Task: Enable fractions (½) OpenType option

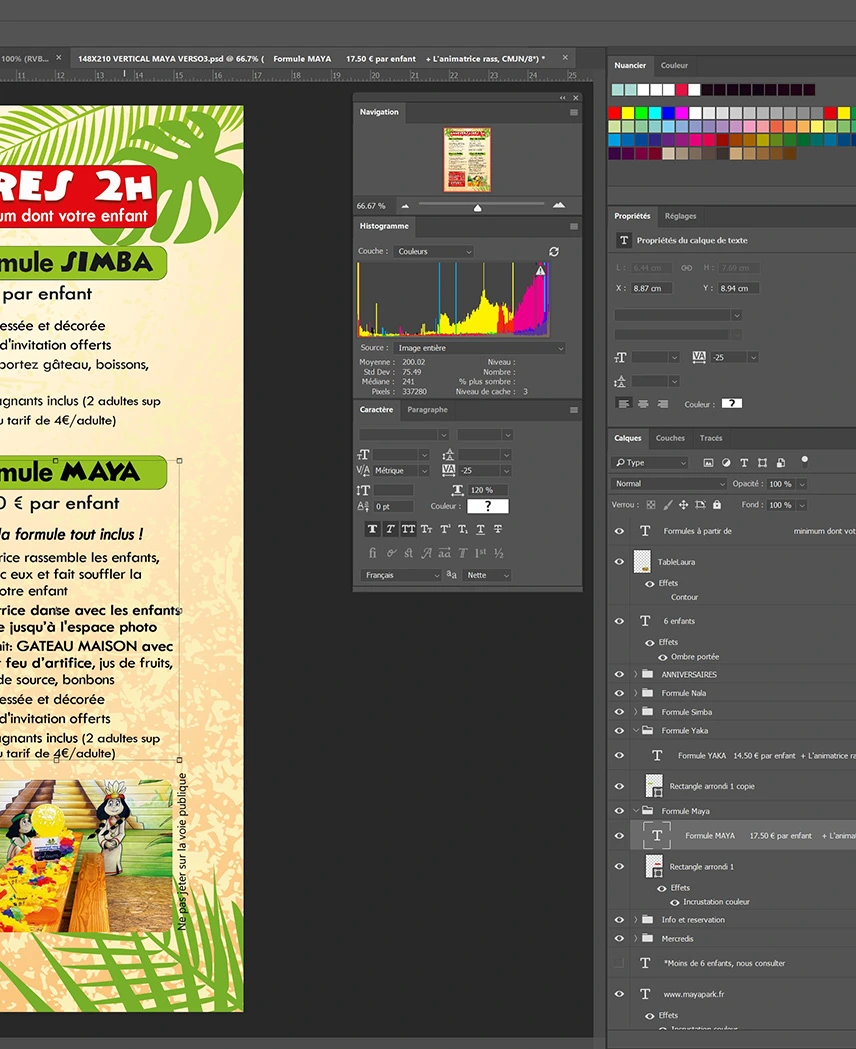Action: coord(498,553)
